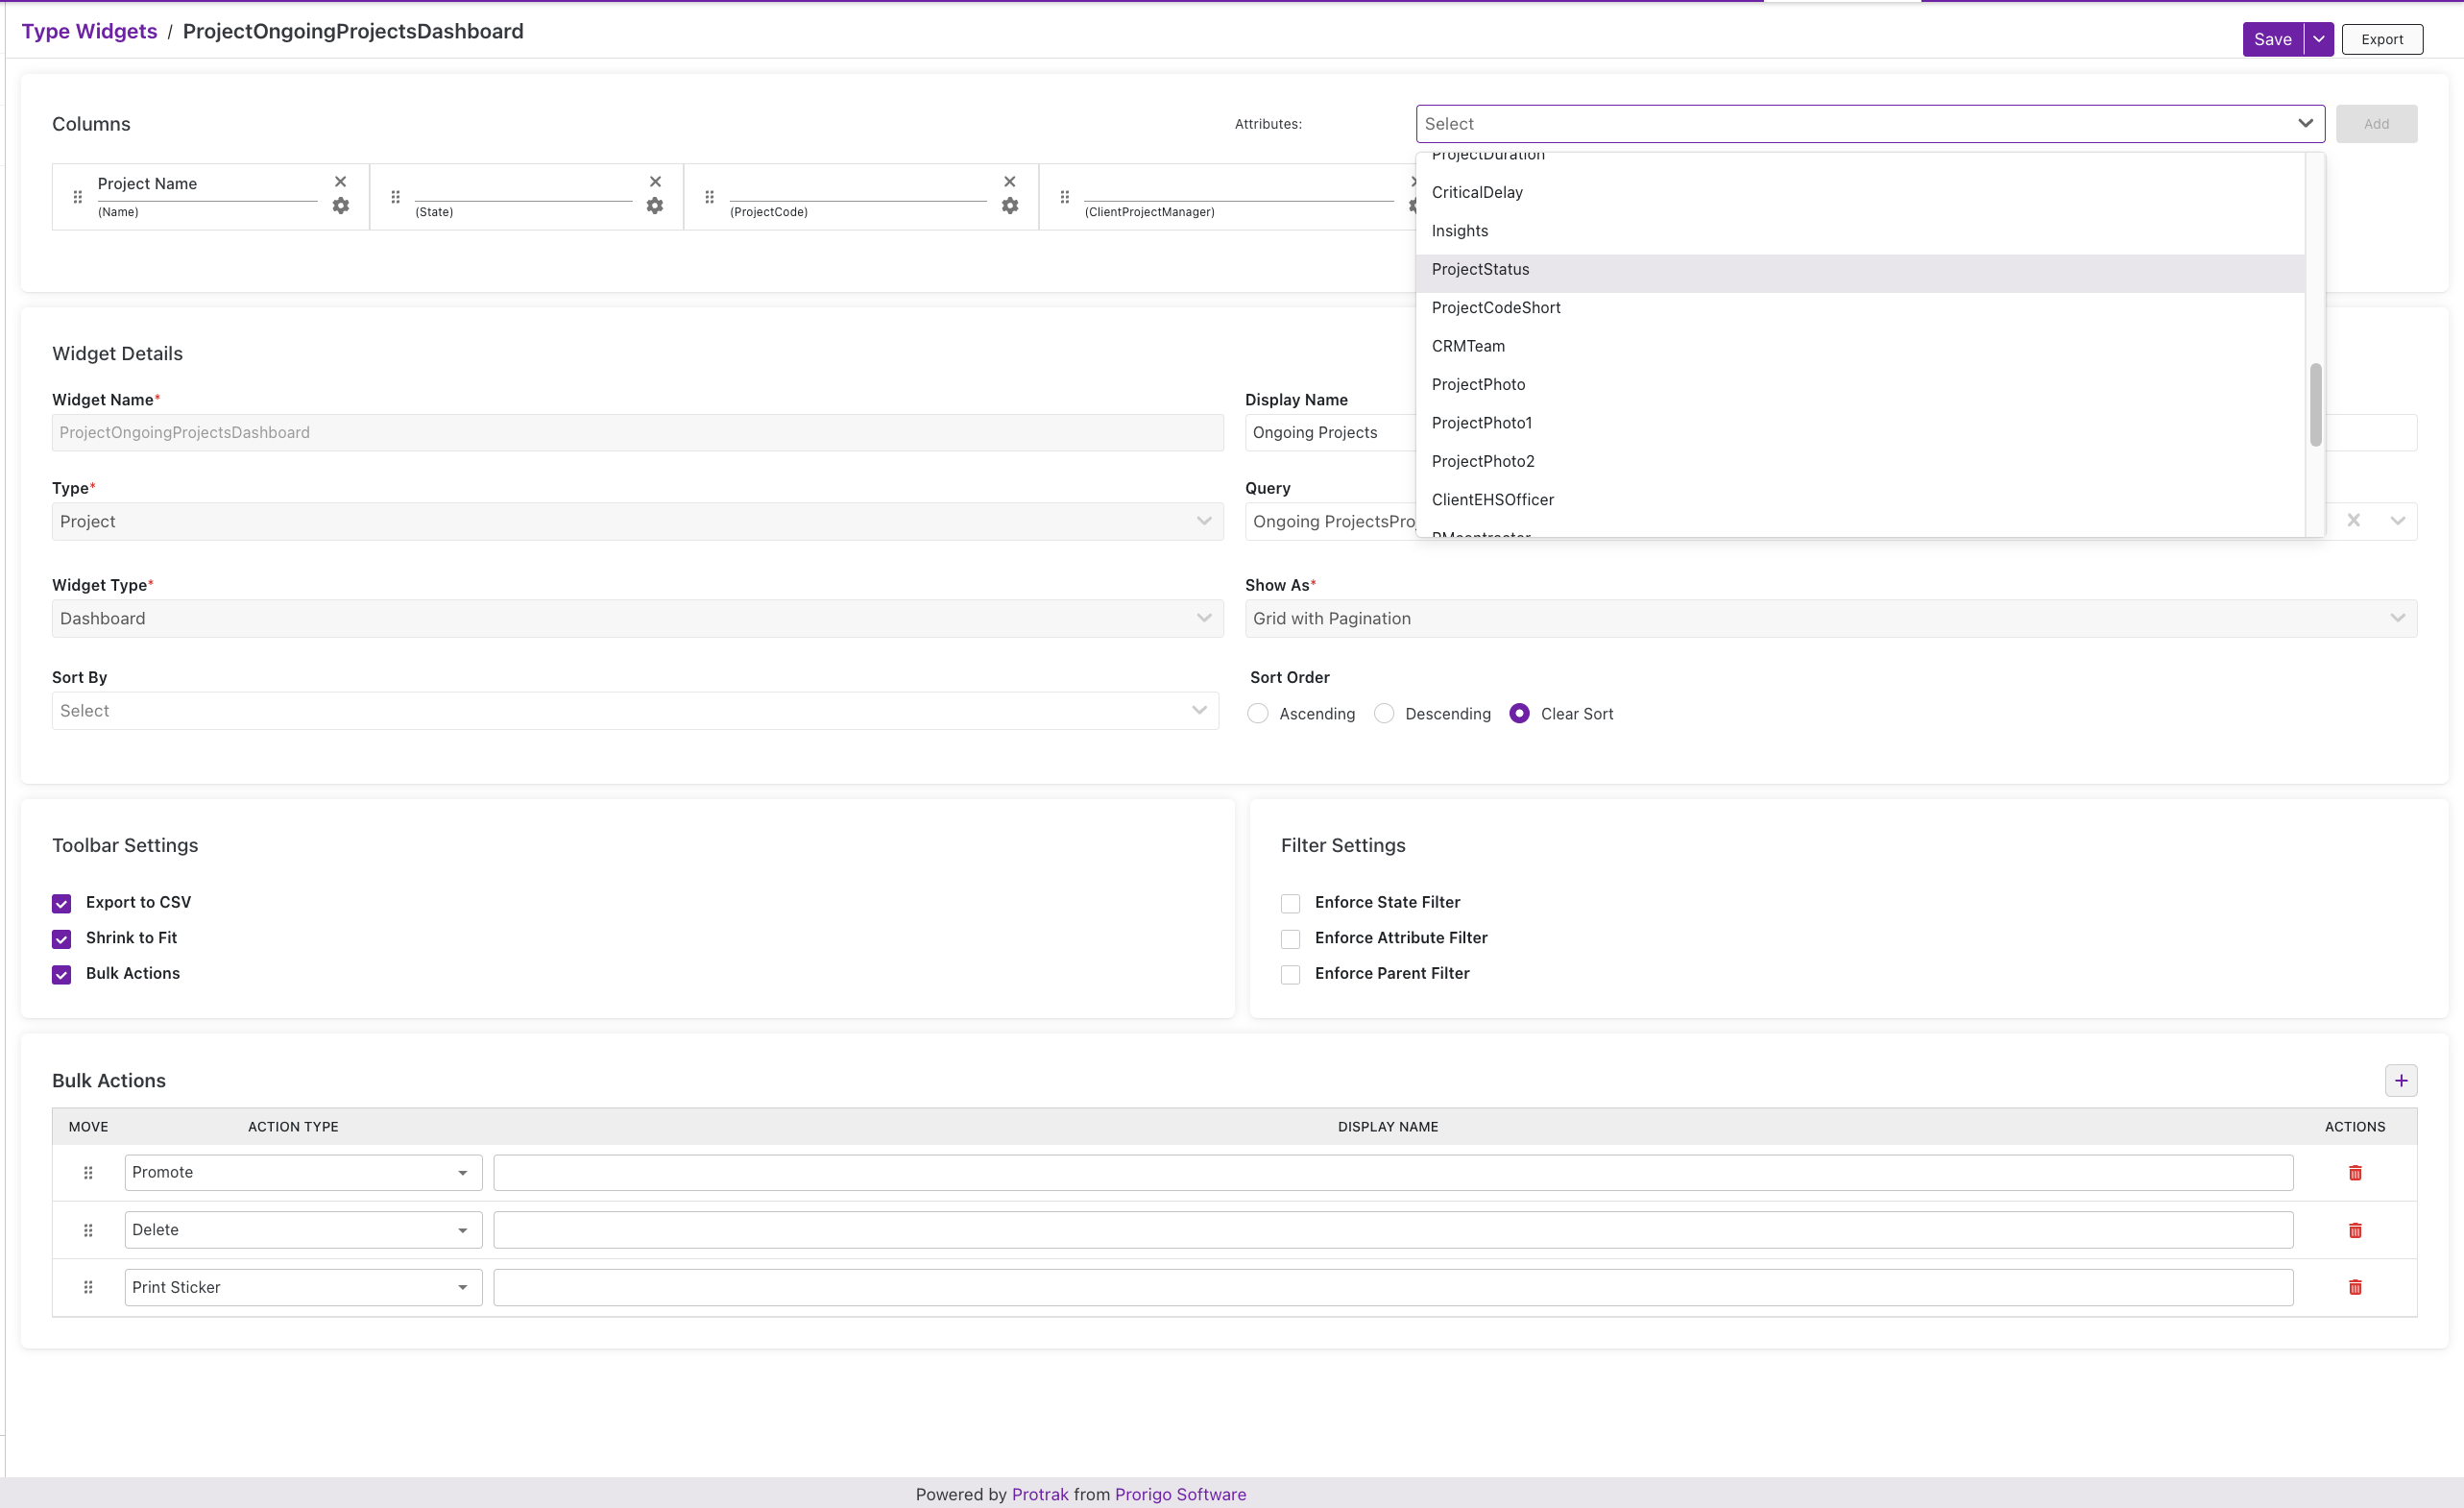This screenshot has height=1508, width=2464.
Task: Enable Enforce State Filter
Action: pyautogui.click(x=1290, y=903)
